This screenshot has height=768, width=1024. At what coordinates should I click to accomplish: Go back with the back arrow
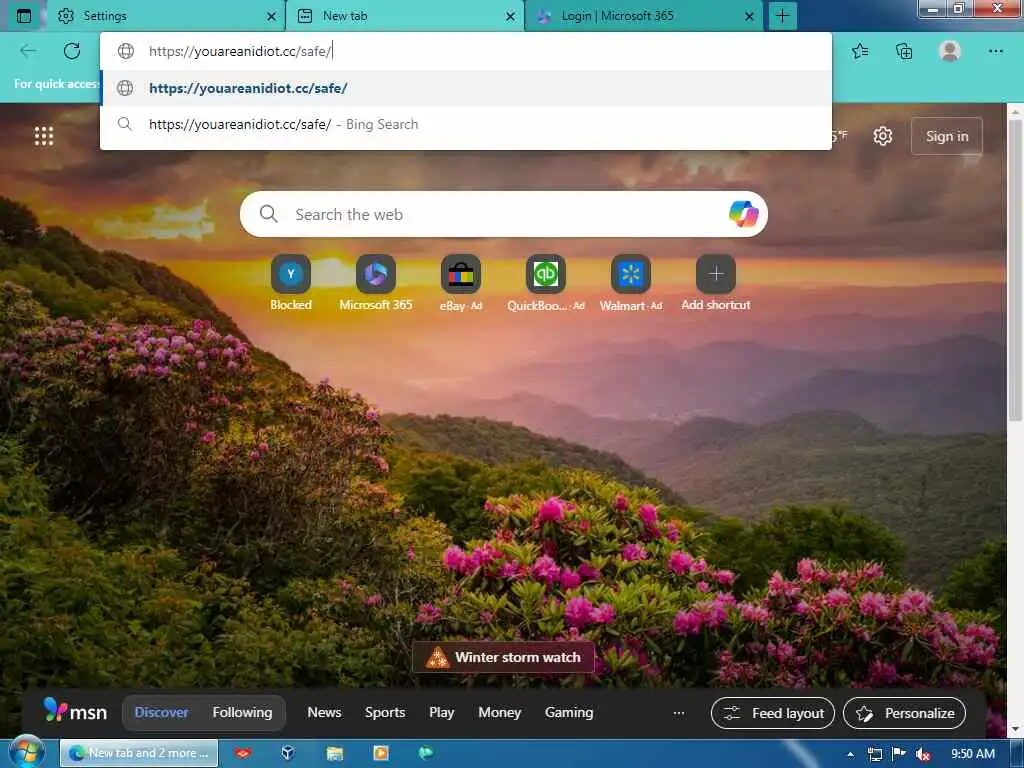click(28, 51)
